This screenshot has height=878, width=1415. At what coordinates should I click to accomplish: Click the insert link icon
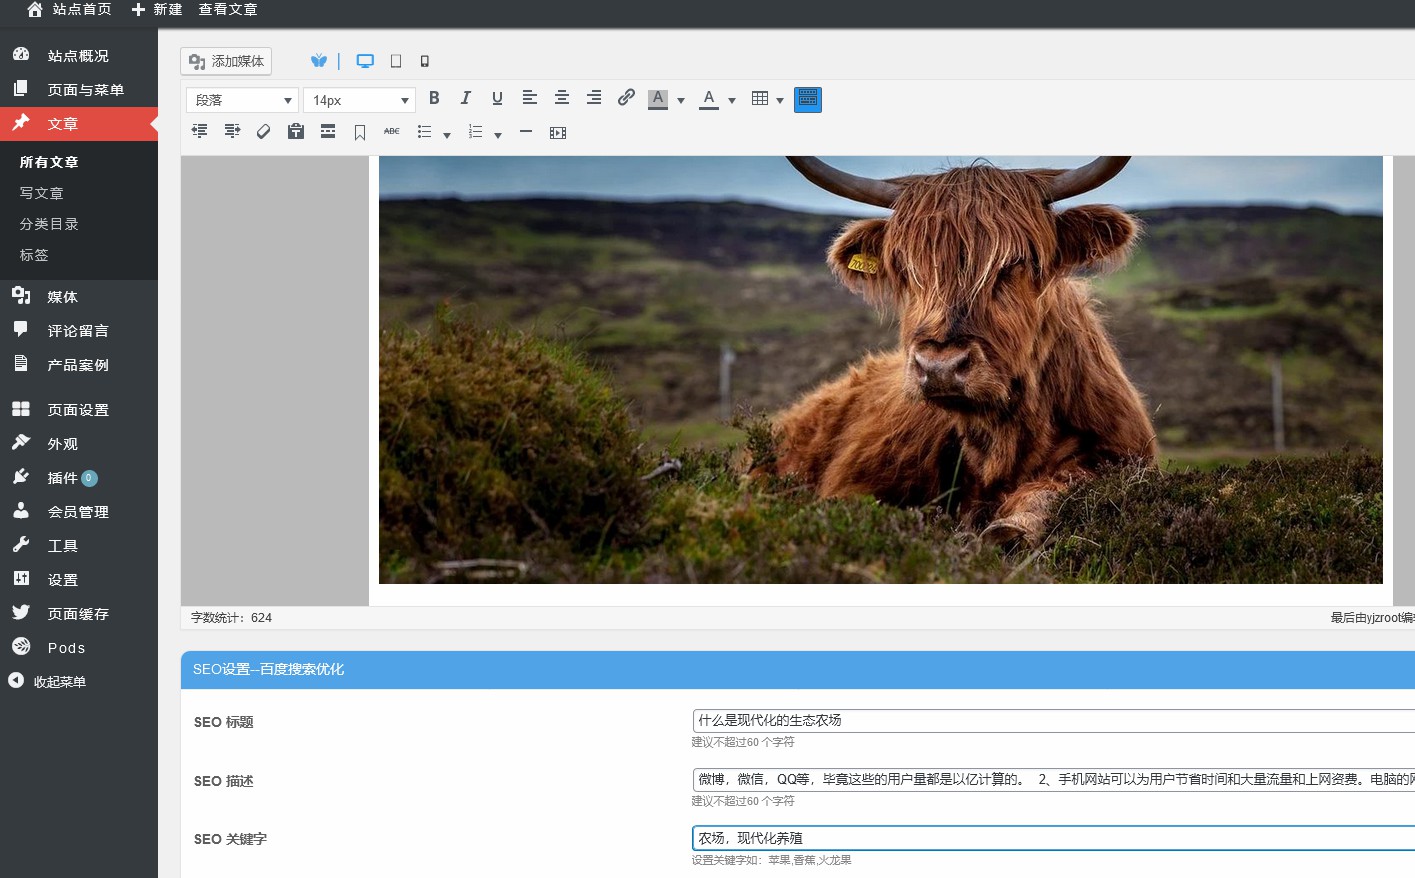pos(626,98)
